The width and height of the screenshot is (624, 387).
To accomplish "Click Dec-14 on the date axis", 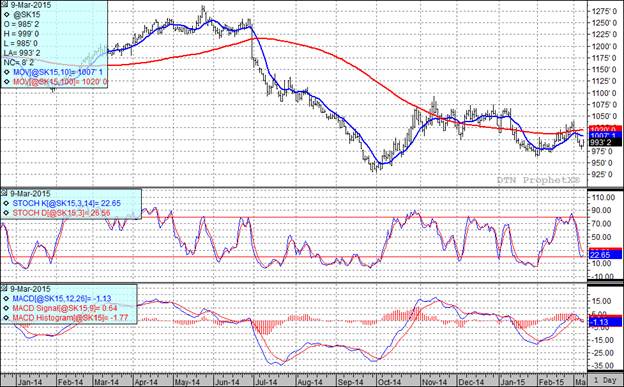I will (x=470, y=381).
